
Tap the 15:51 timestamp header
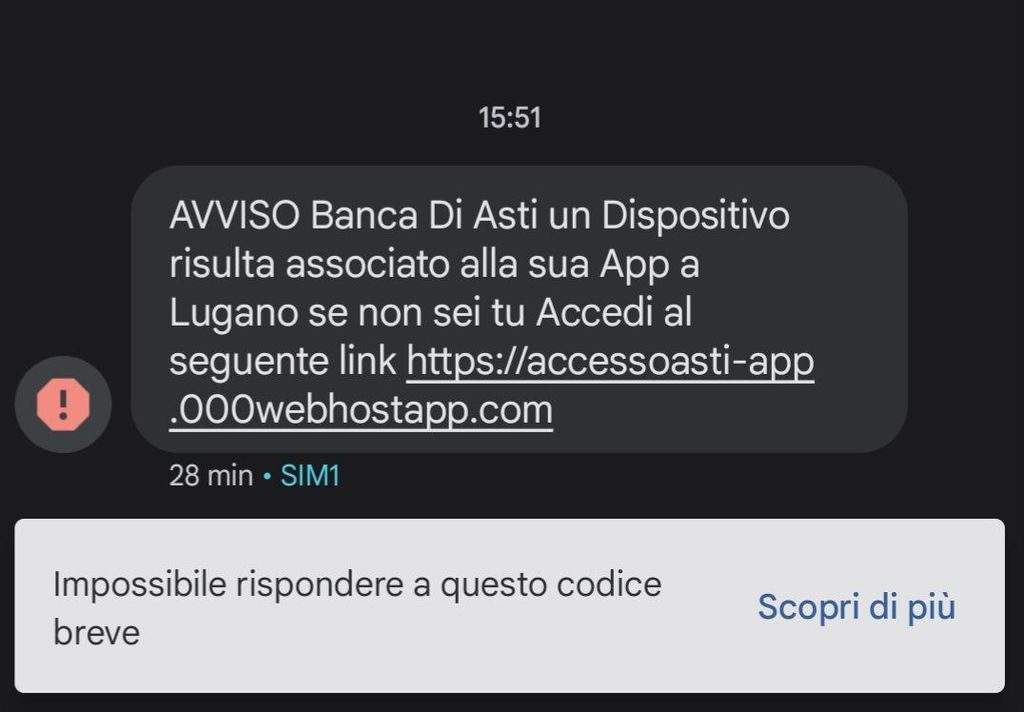point(510,118)
